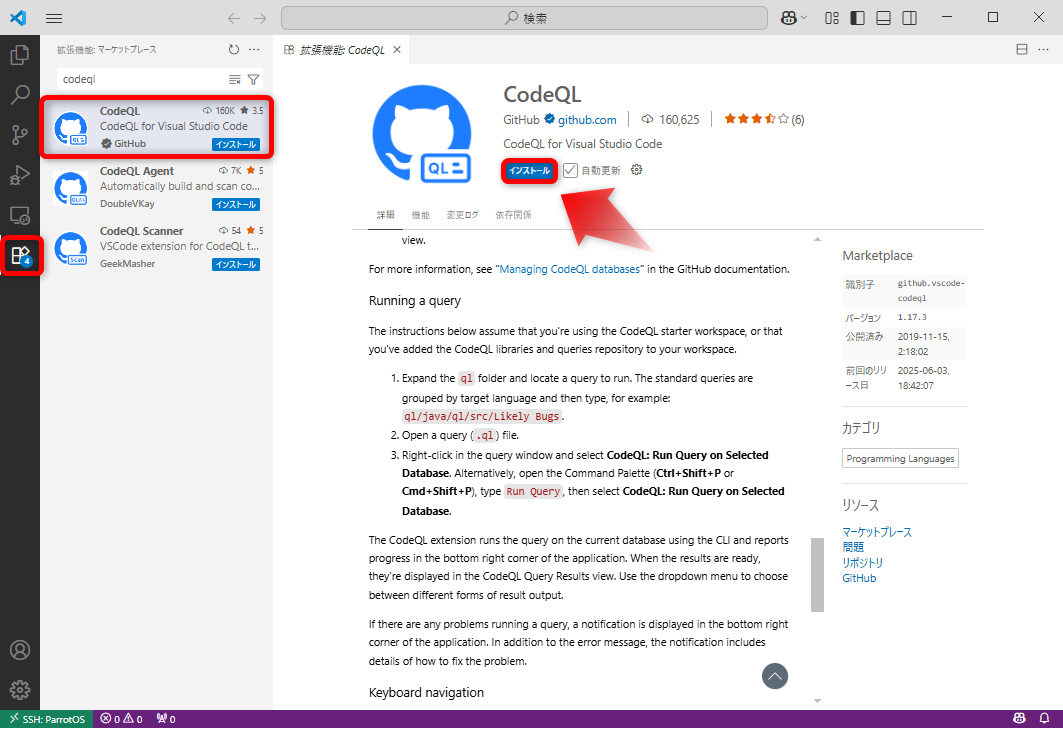Open the Extensions view icon

[x=20, y=256]
